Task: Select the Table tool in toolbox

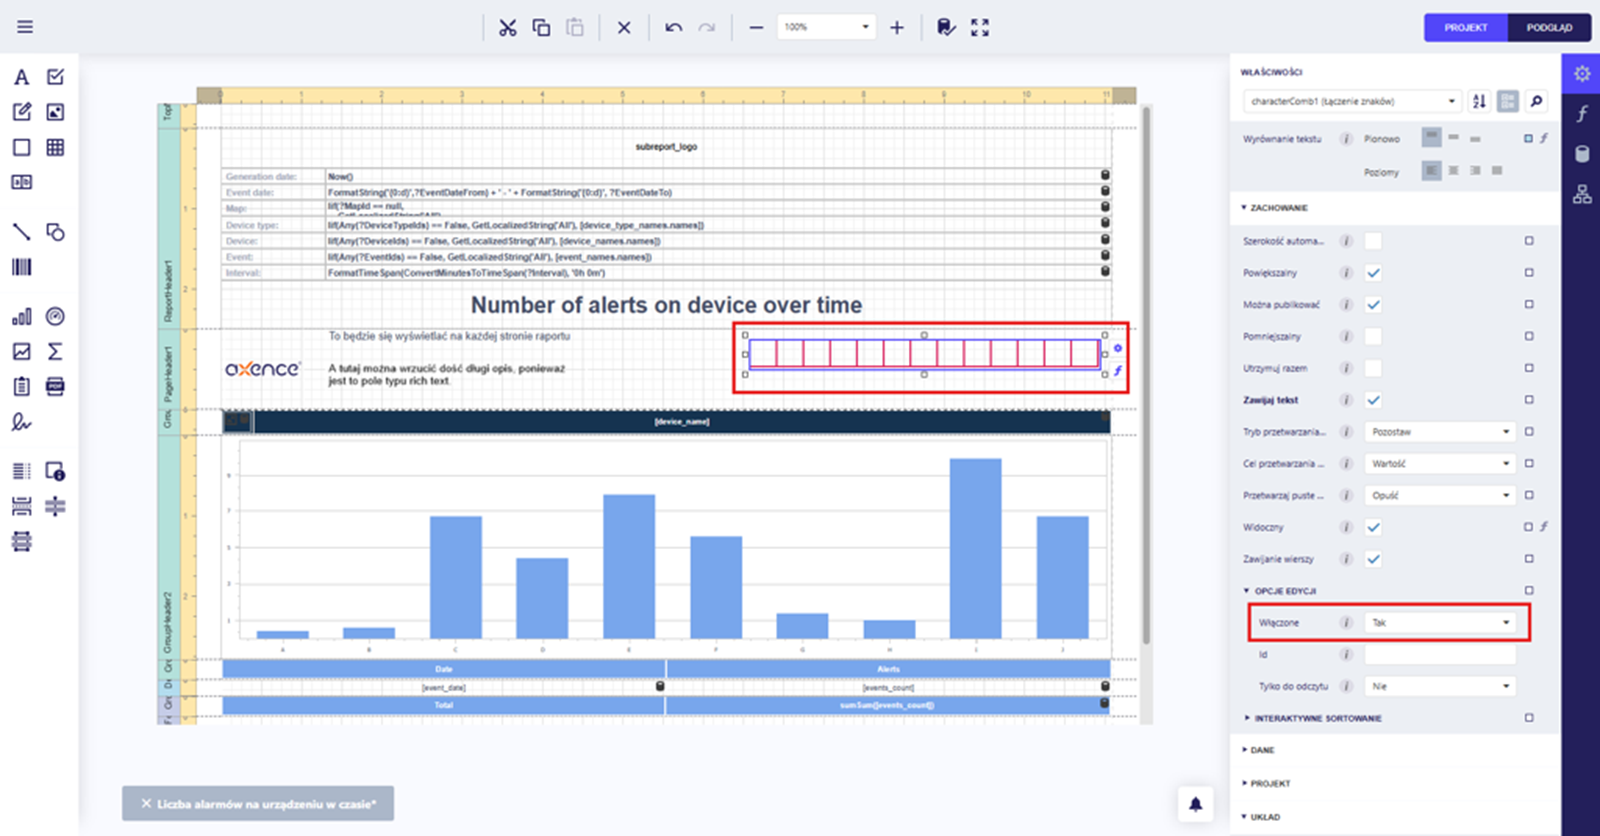Action: point(55,147)
